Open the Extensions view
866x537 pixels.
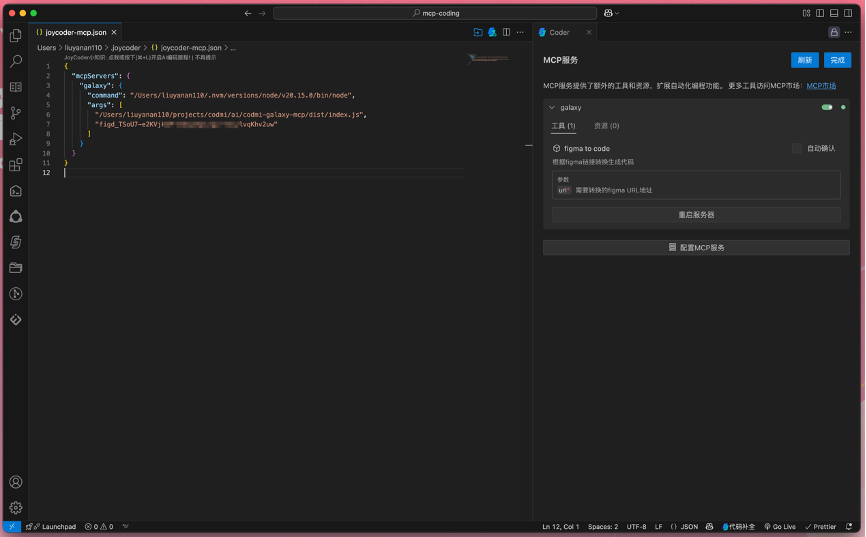coord(15,165)
